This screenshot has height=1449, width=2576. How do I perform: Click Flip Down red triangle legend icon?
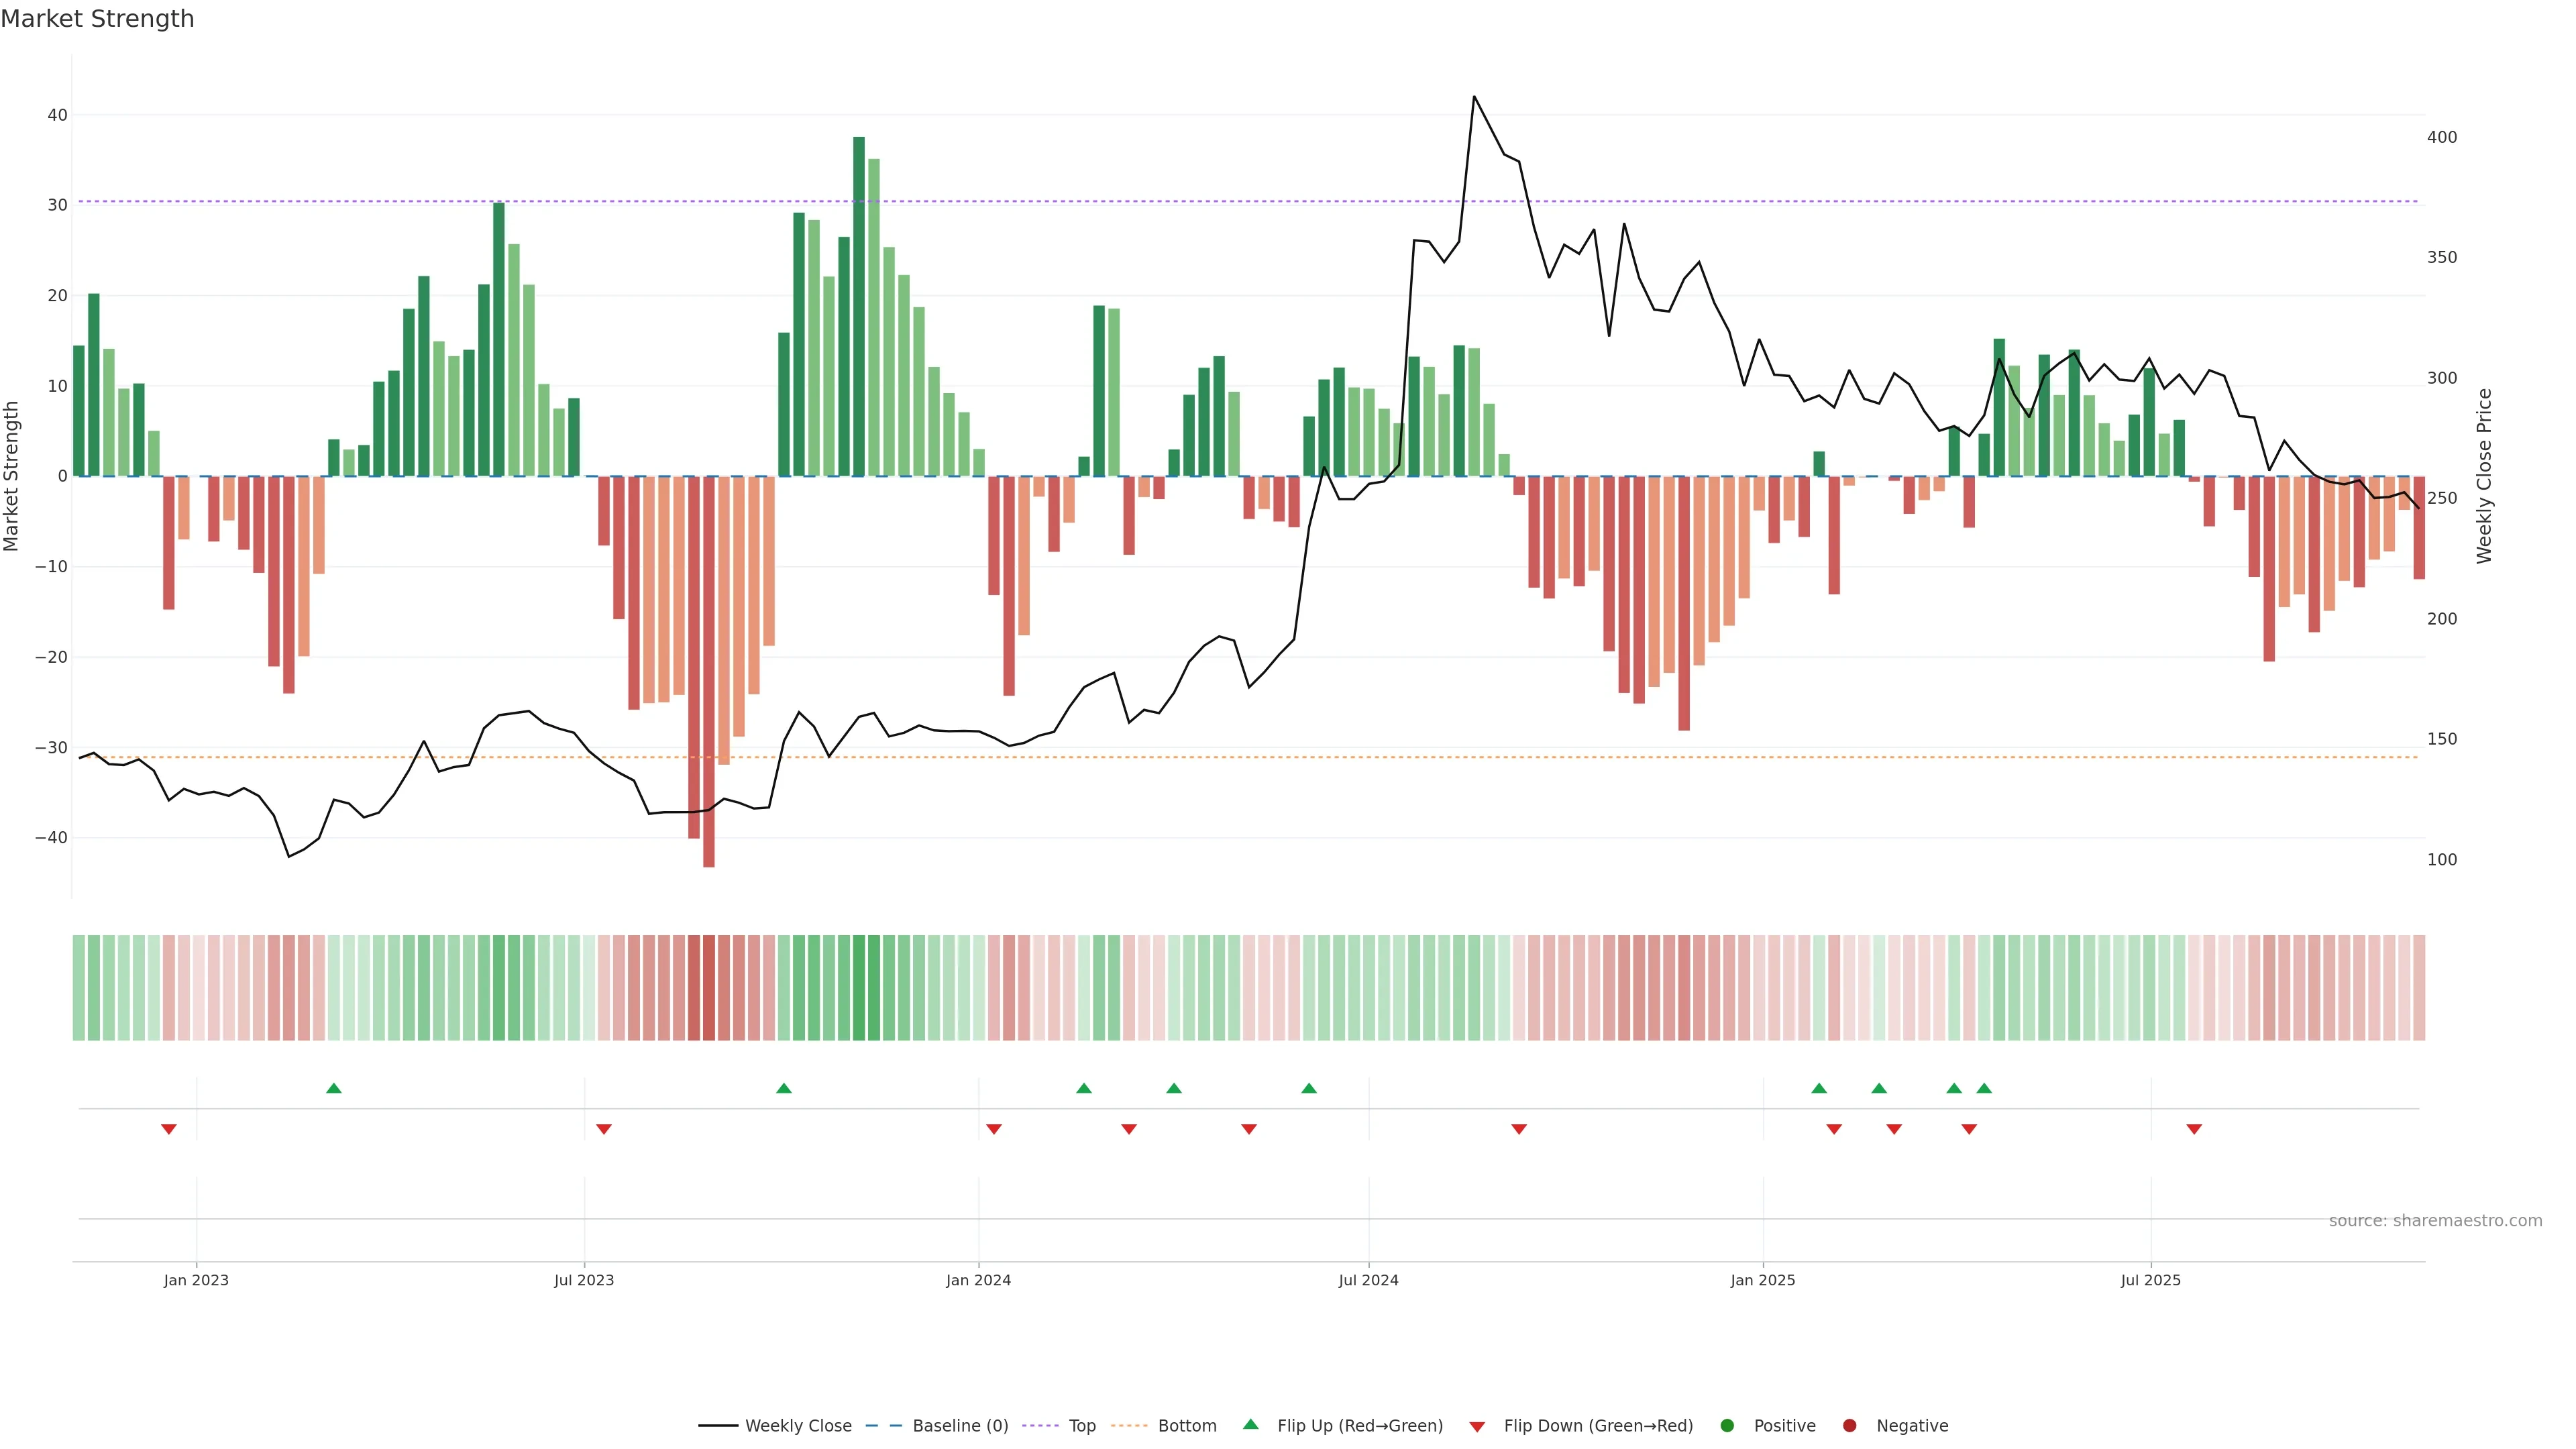click(1477, 1427)
